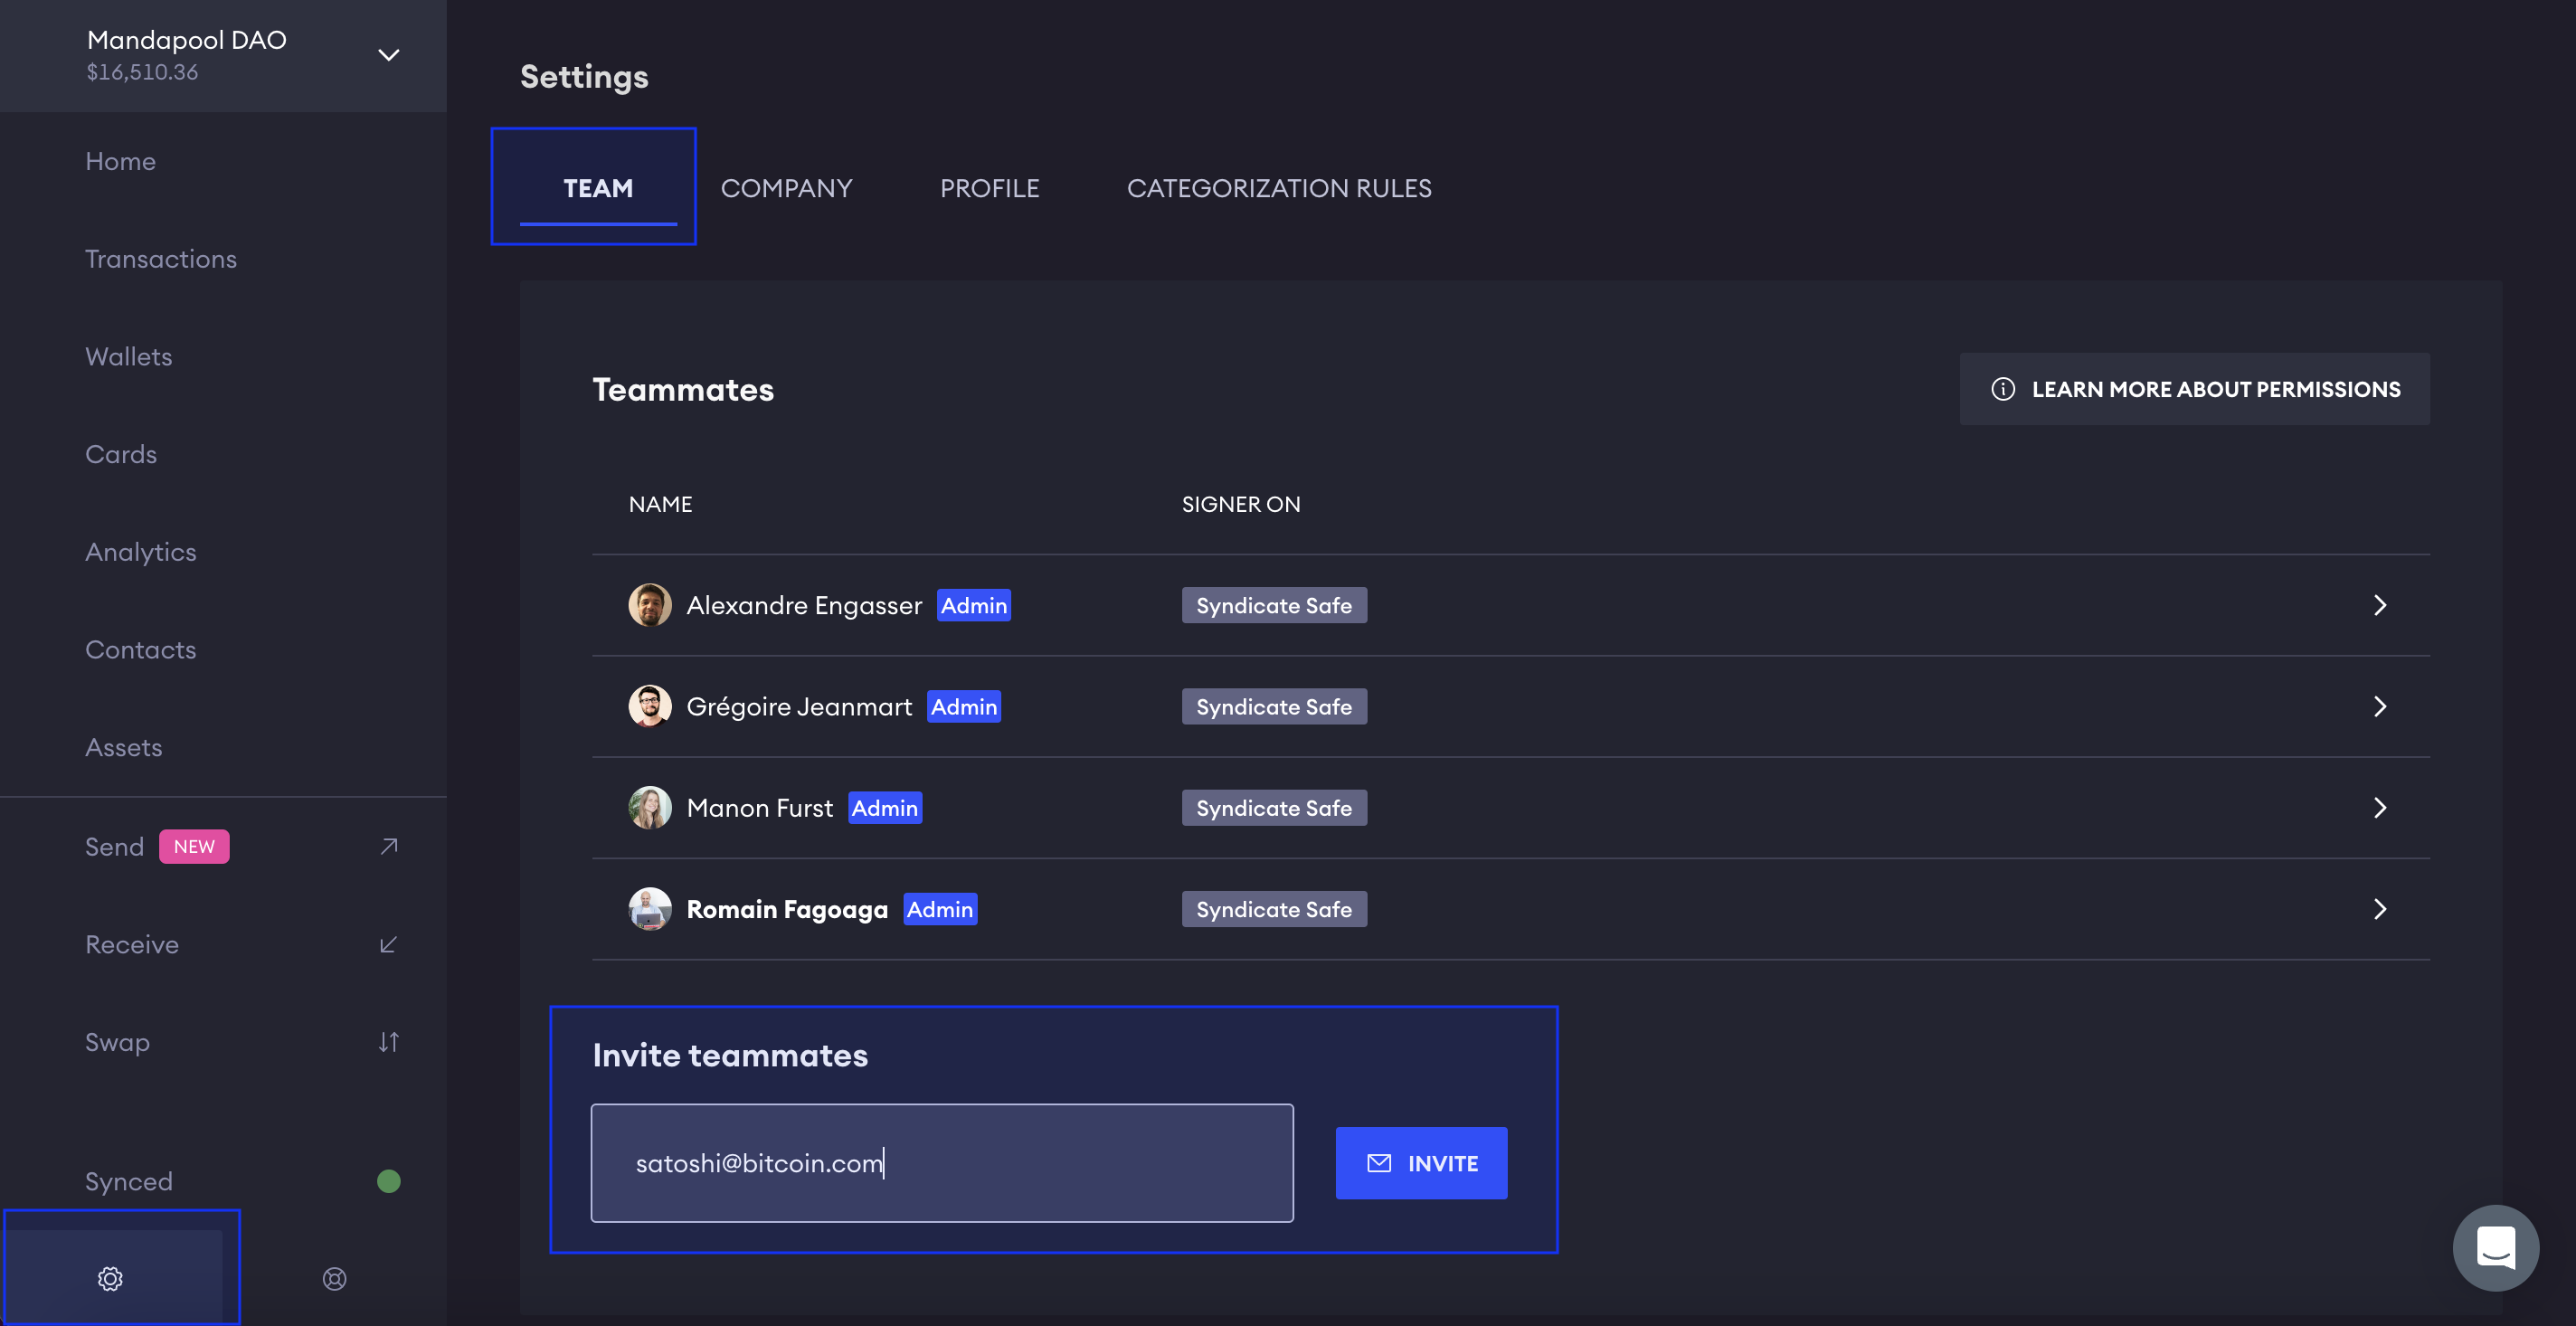This screenshot has height=1326, width=2576.
Task: Click the green Synced status dot
Action: [x=389, y=1181]
